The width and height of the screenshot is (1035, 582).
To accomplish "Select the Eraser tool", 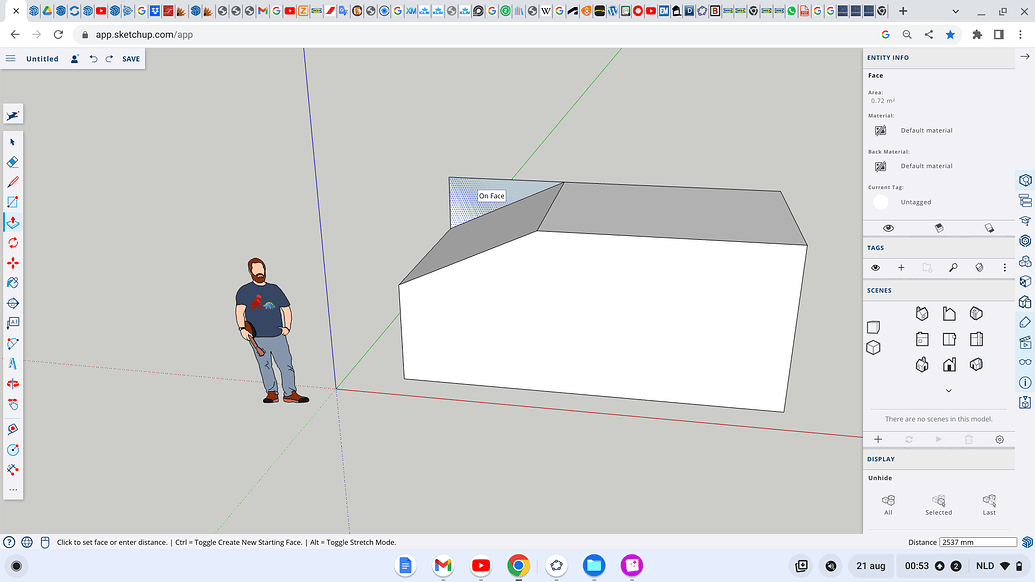I will [13, 162].
